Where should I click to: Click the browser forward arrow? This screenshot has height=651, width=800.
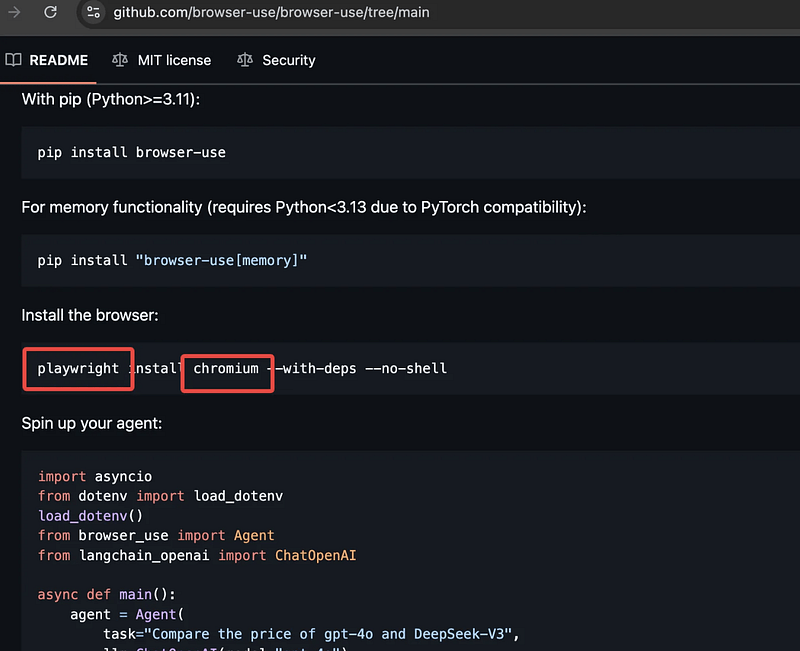pos(14,12)
